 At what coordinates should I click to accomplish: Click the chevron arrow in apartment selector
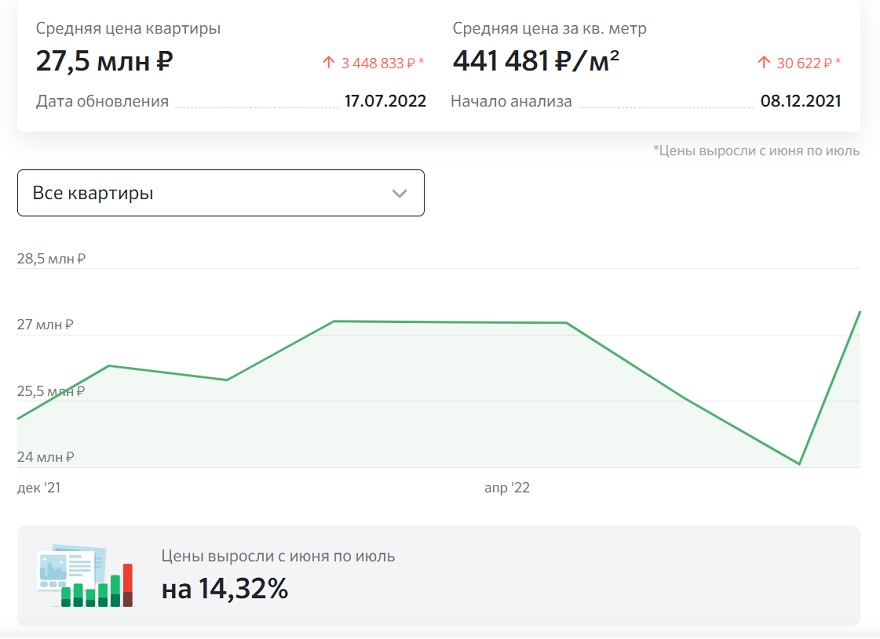[x=399, y=194]
